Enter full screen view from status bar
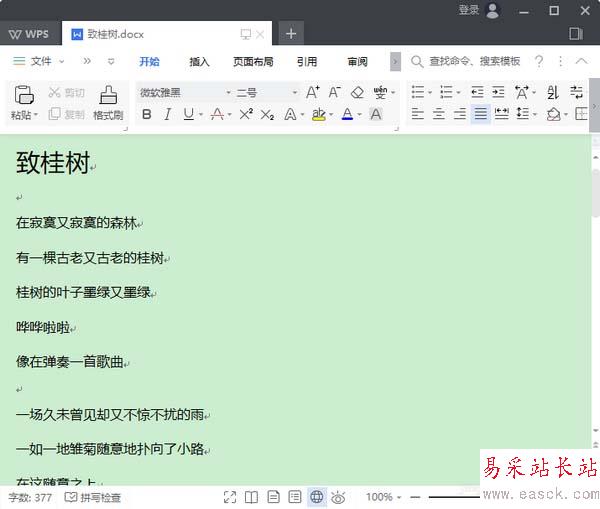 coord(230,497)
